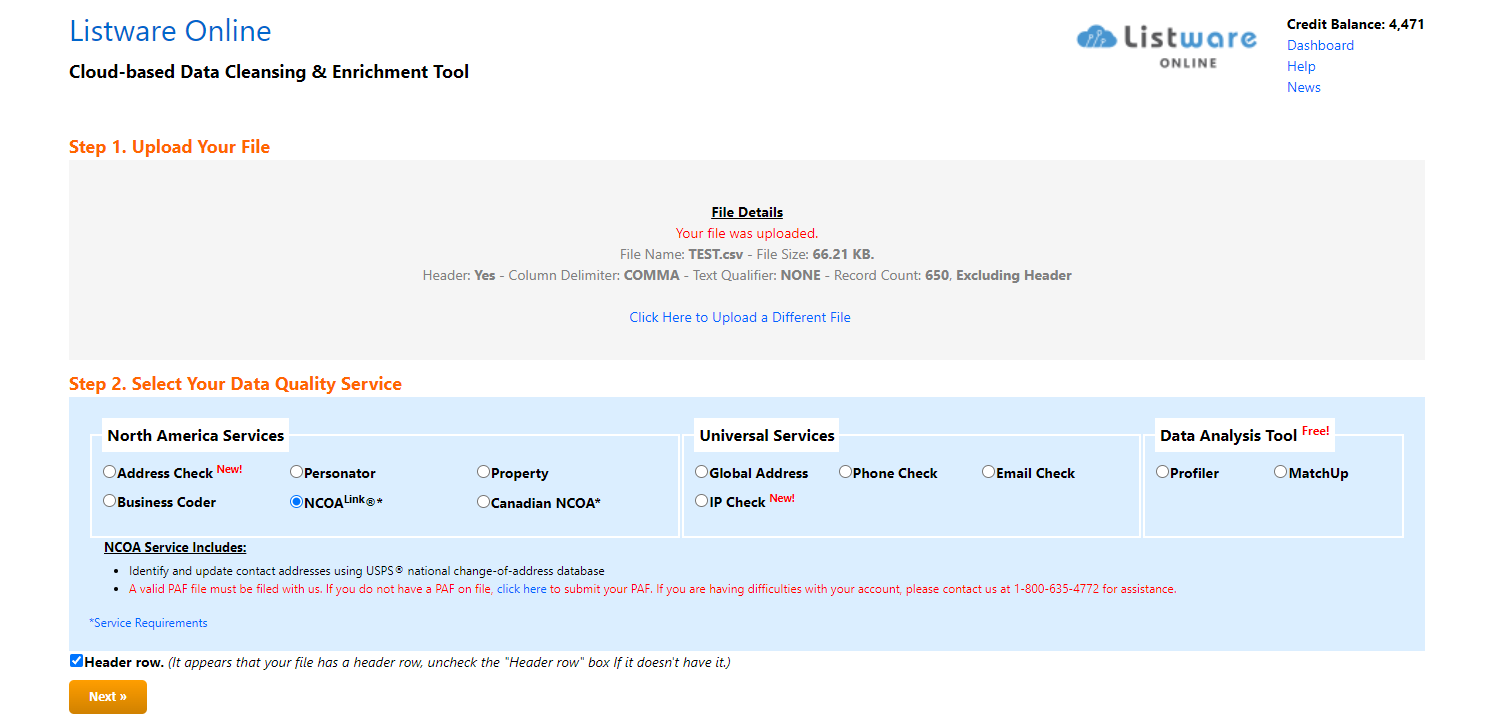The image size is (1488, 722).
Task: Select the Address Check radio button
Action: pos(110,472)
